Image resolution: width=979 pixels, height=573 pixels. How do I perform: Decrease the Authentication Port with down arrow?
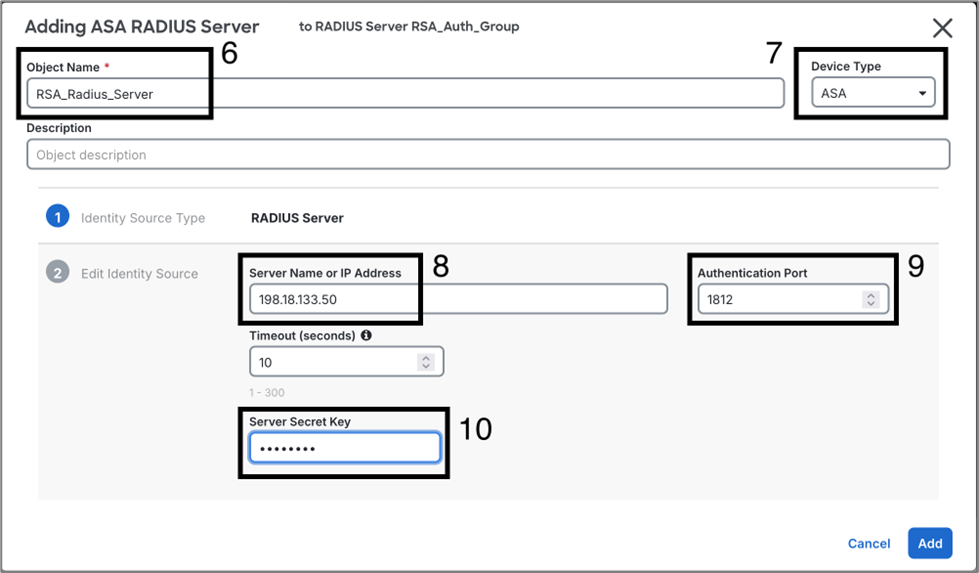[871, 304]
